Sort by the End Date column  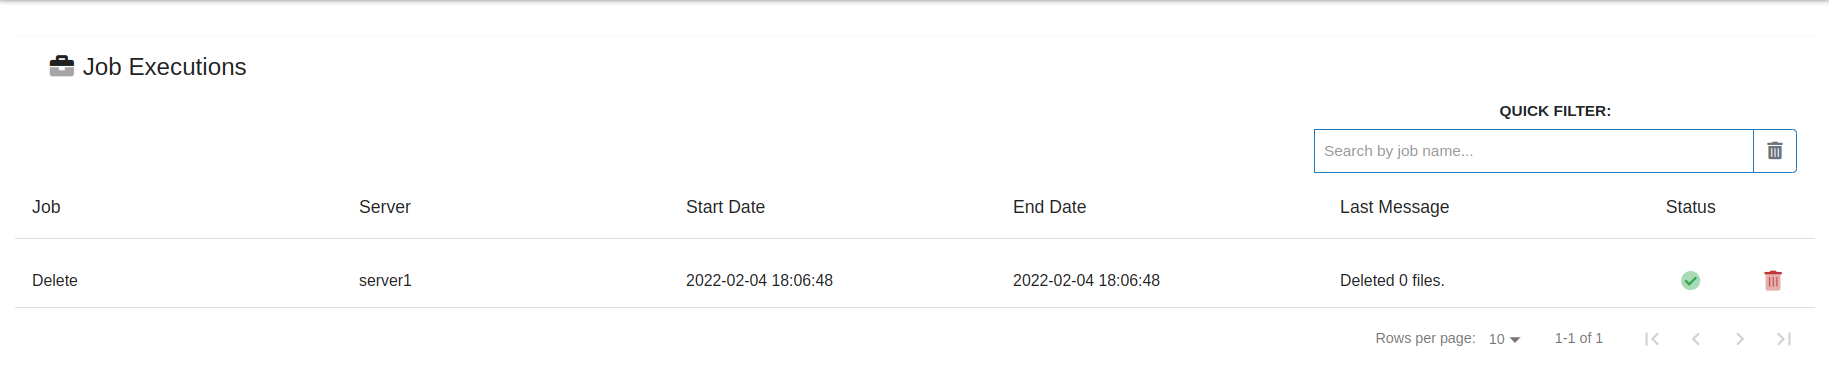tap(1049, 207)
